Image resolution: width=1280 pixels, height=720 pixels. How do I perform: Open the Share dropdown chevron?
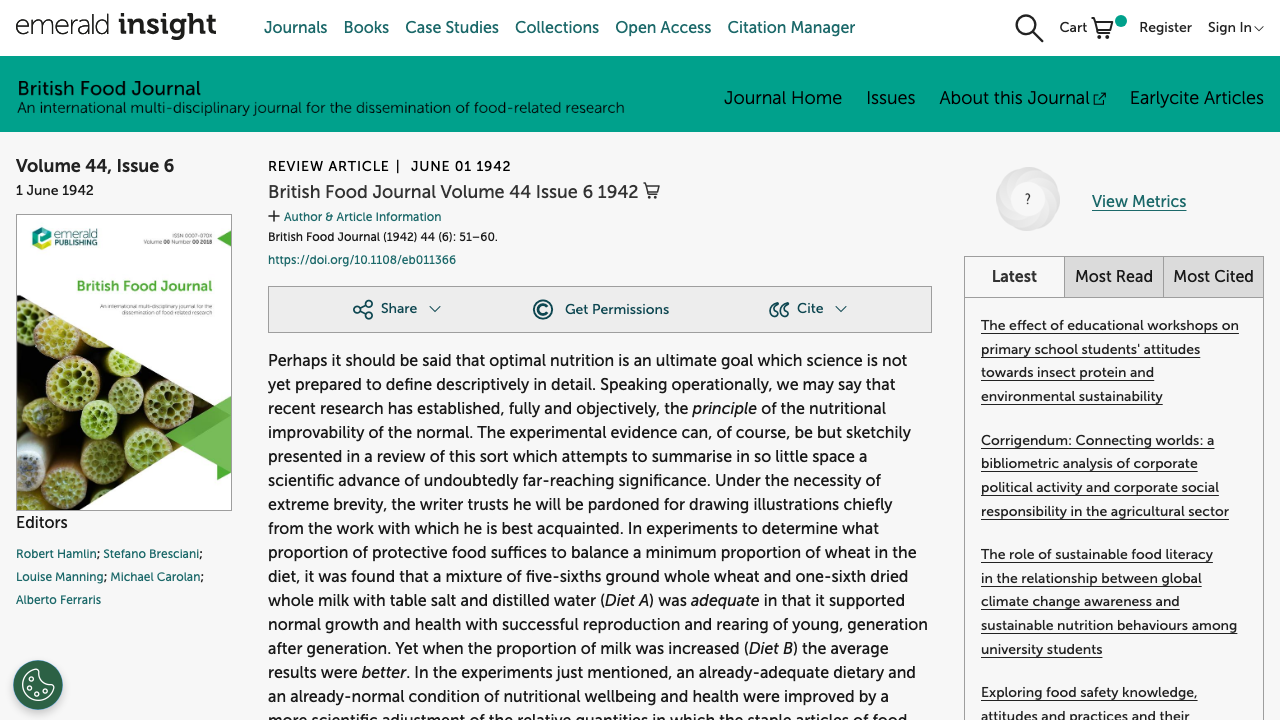tap(435, 309)
